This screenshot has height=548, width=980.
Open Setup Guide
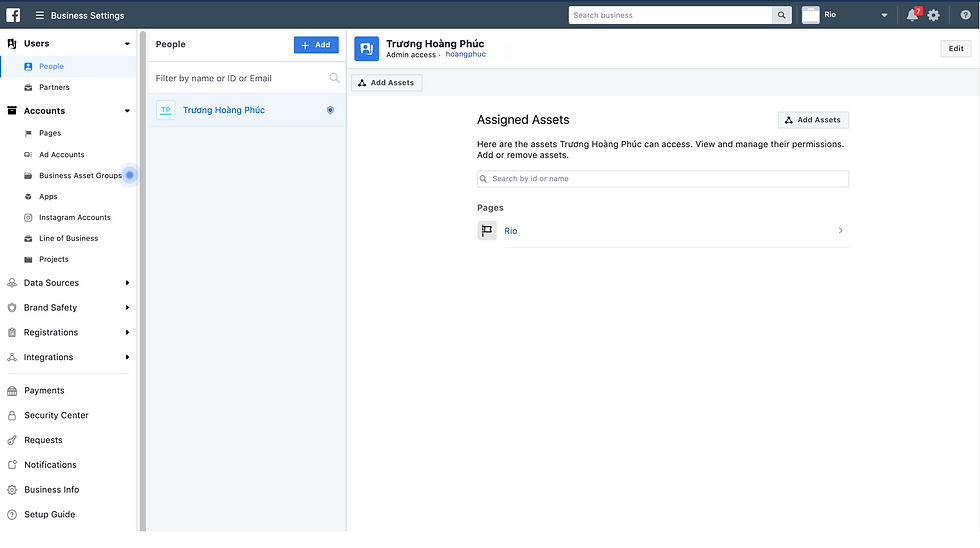49,514
